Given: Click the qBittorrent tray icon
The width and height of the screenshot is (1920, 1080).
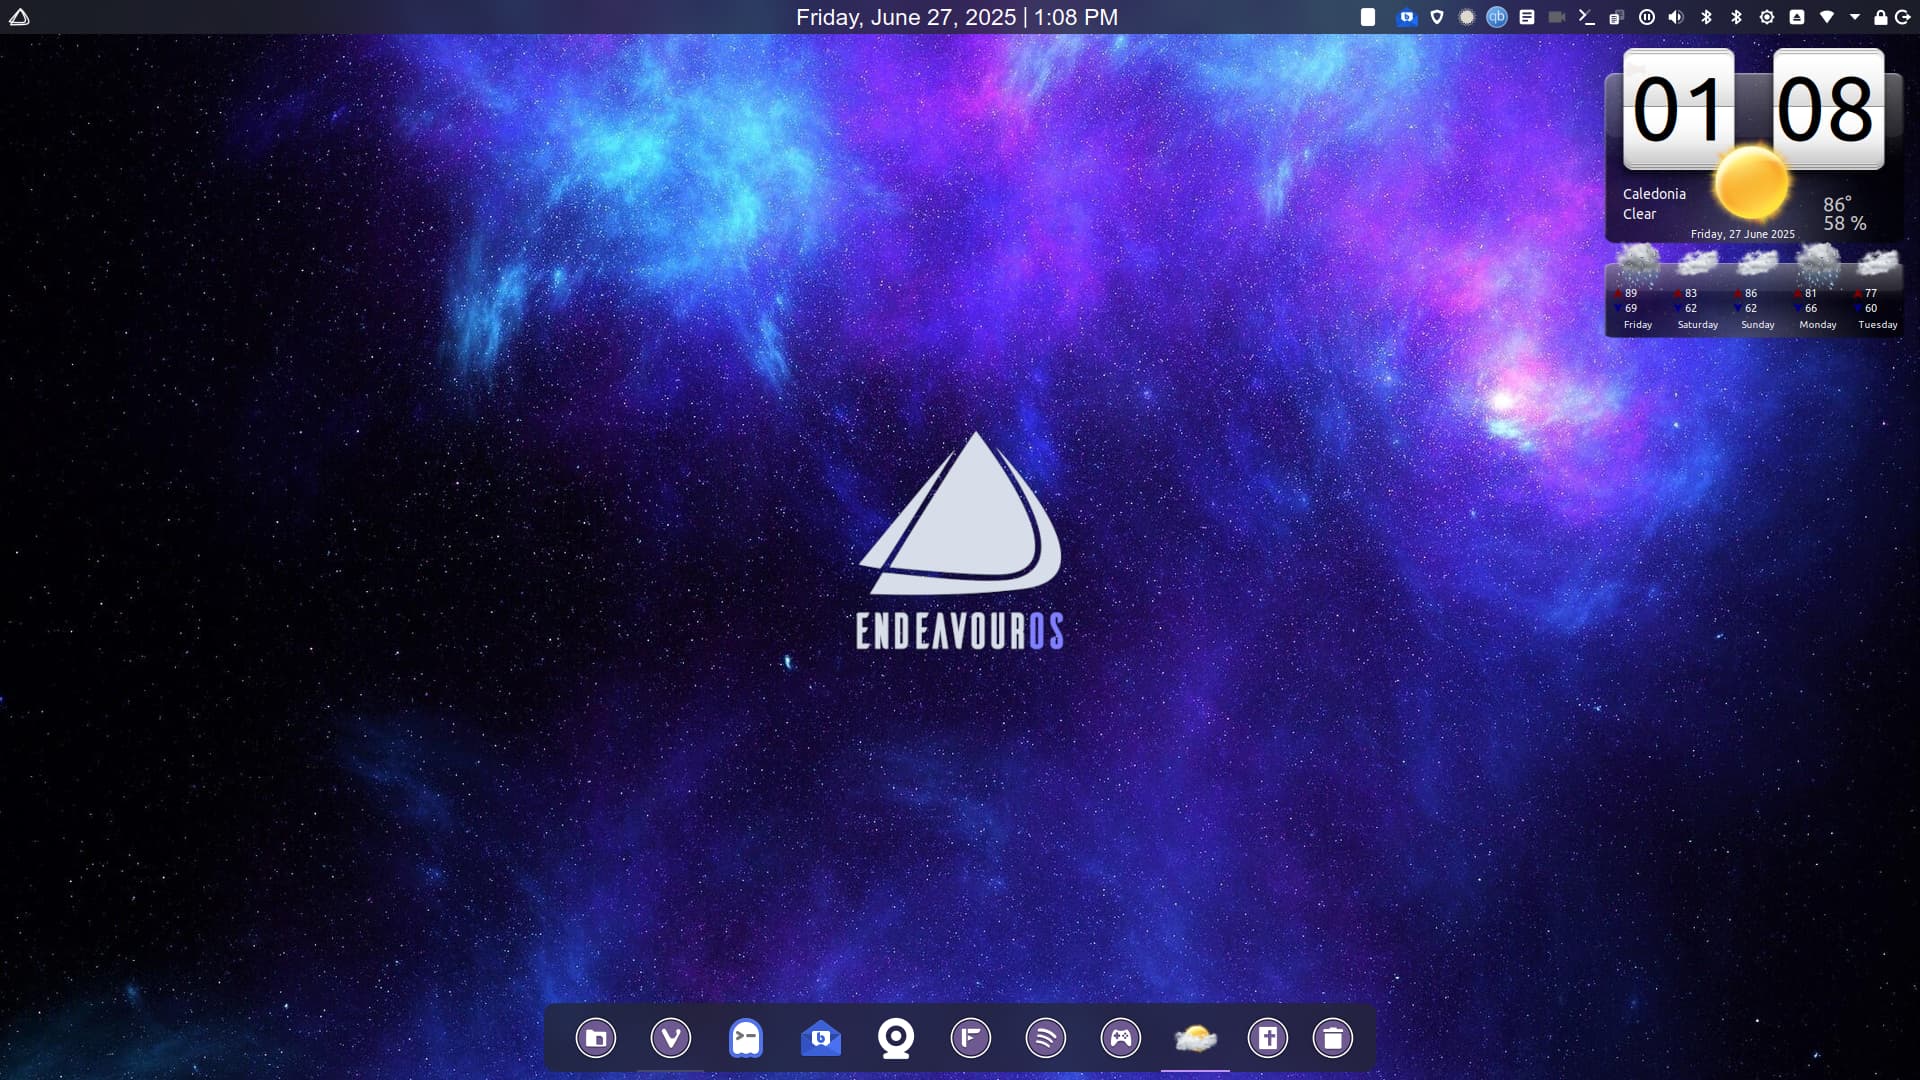Looking at the screenshot, I should click(1497, 17).
